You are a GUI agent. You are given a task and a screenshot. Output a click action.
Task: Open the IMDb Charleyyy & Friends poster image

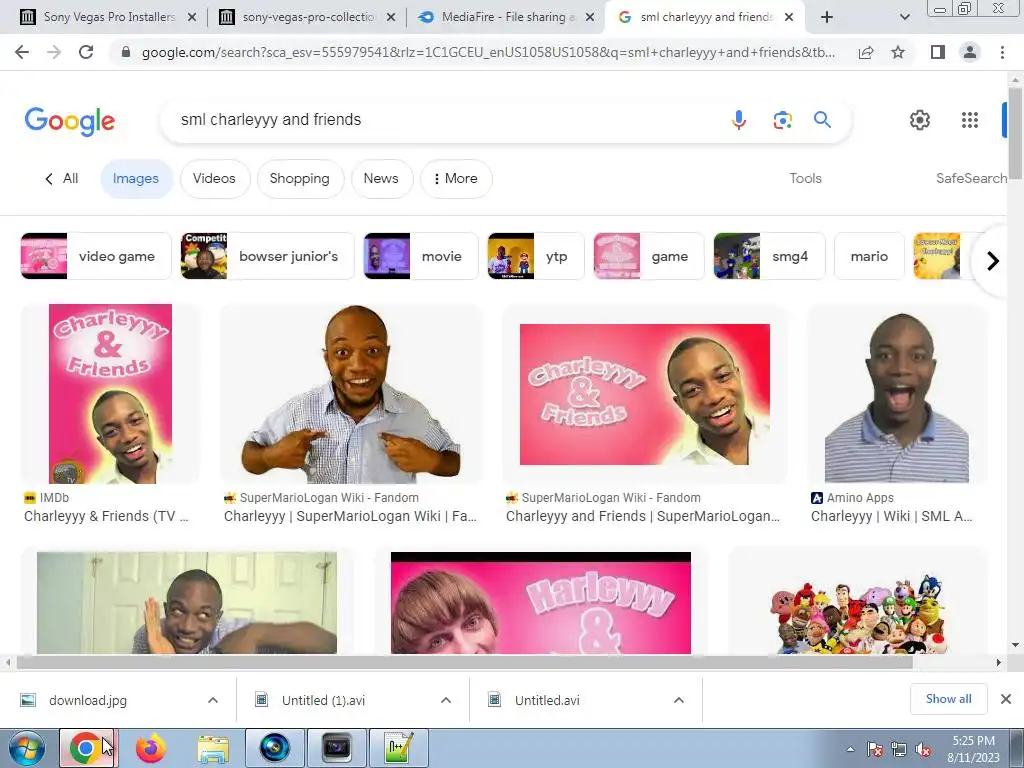110,394
